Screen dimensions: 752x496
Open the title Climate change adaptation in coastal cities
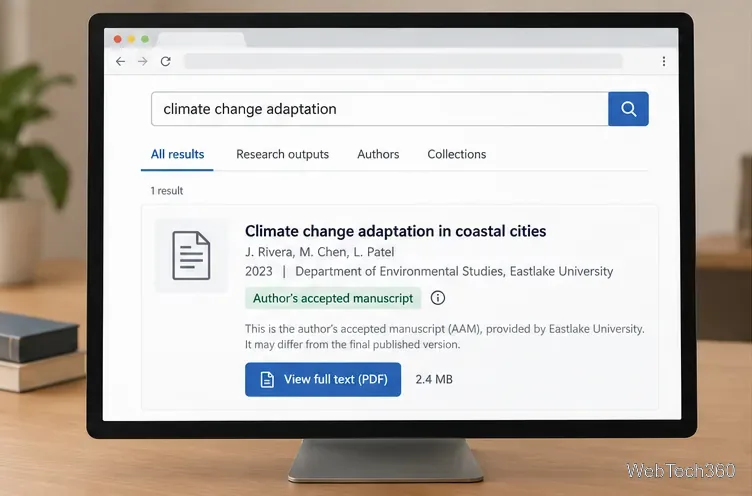point(396,231)
